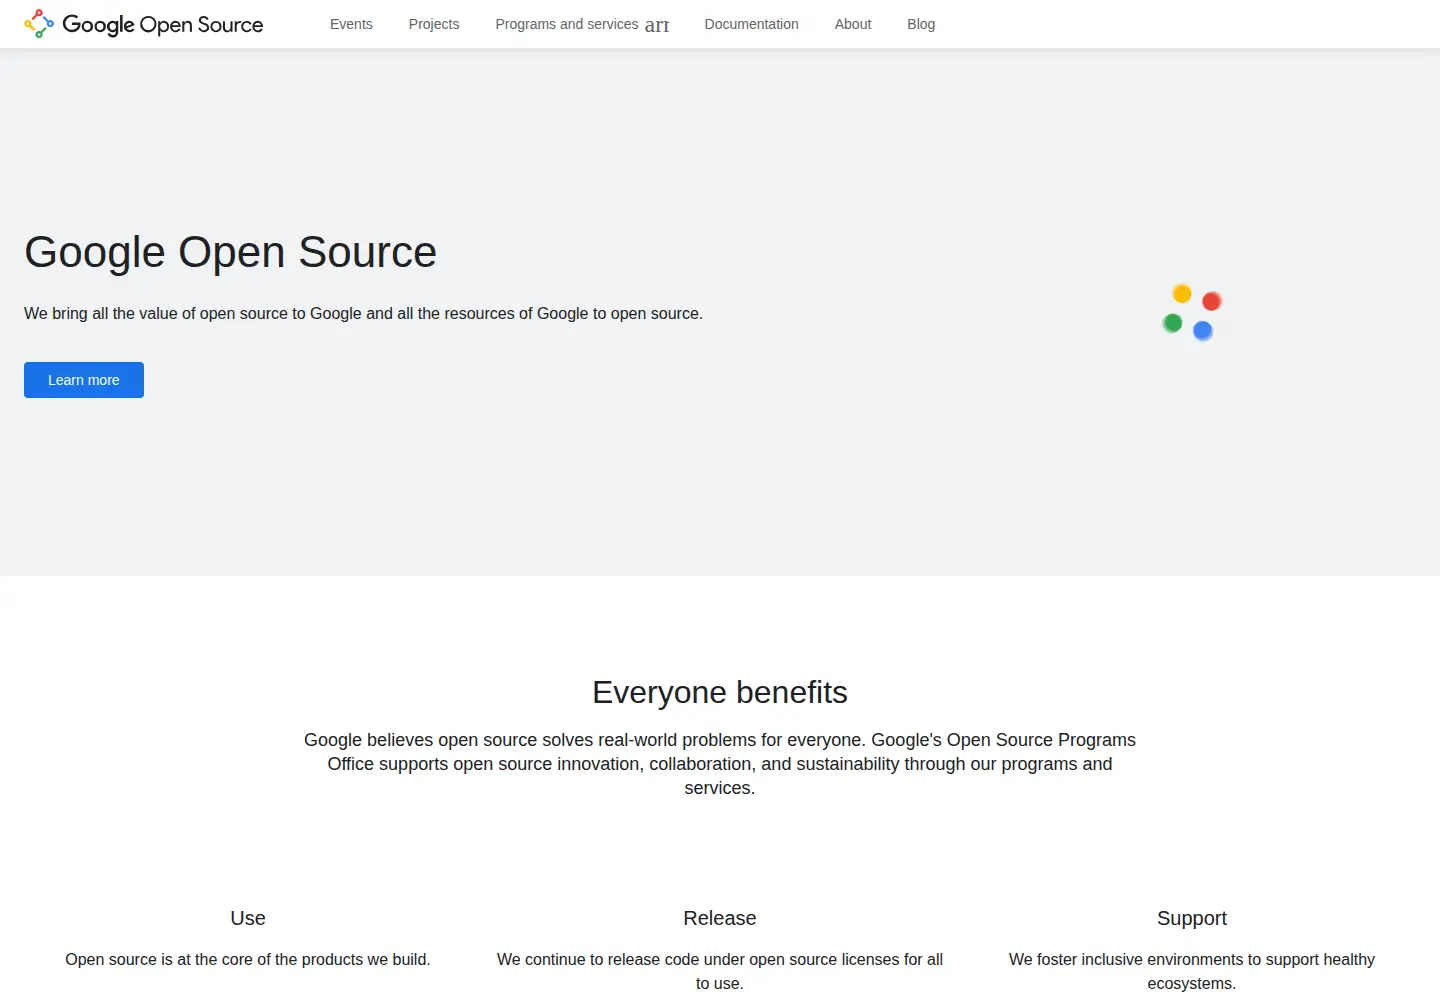Click the Google Open Source header wordmark
The height and width of the screenshot is (1000, 1440).
[x=163, y=24]
